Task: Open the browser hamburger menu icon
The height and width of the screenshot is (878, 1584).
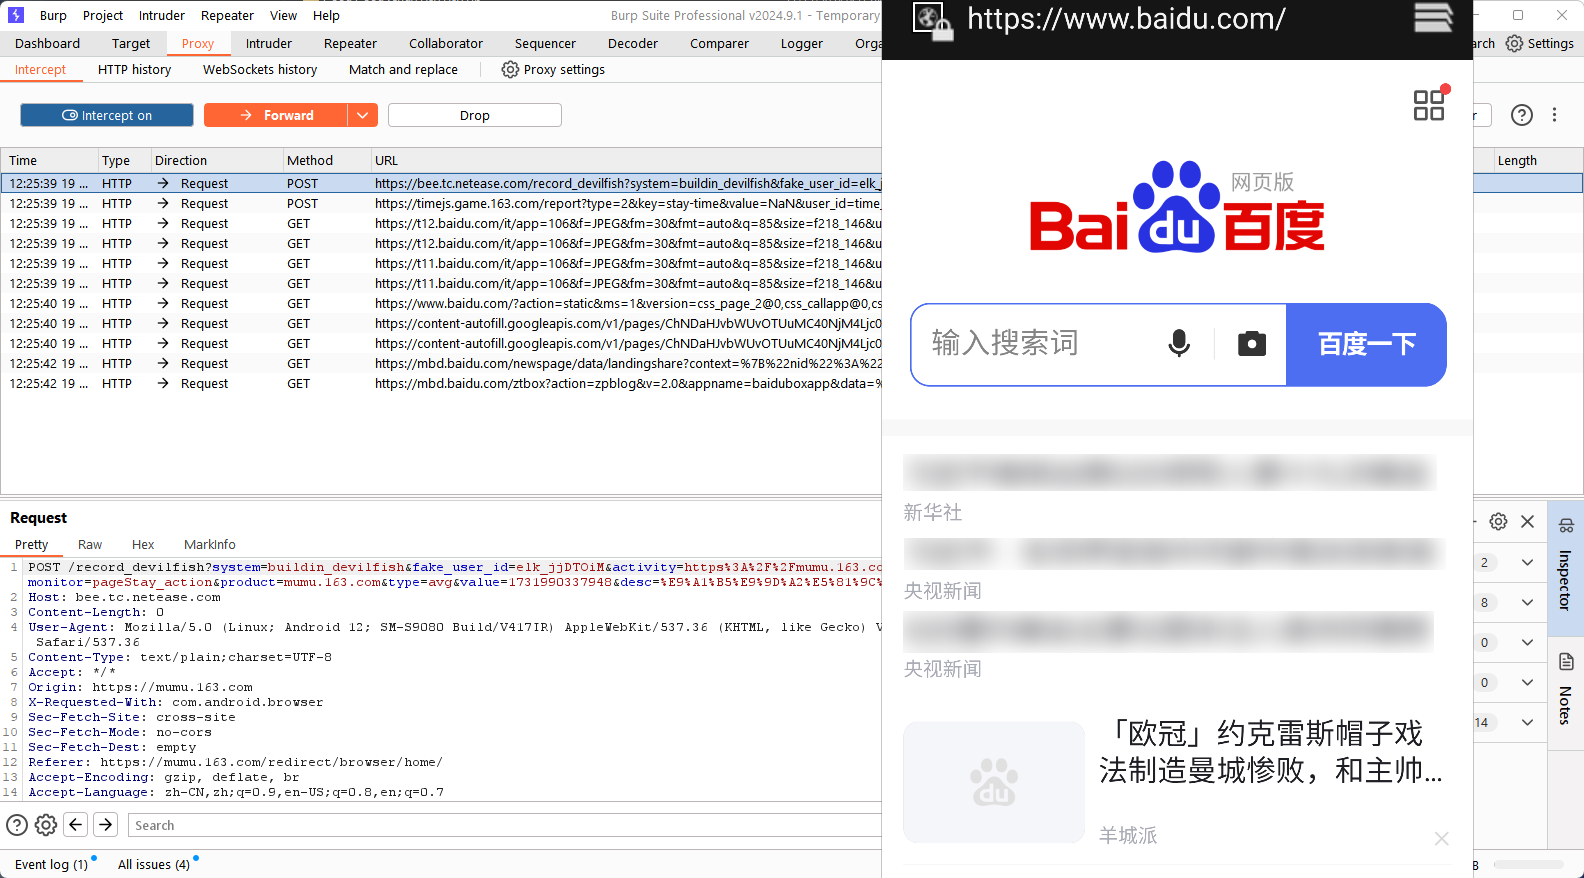Action: (x=1432, y=18)
